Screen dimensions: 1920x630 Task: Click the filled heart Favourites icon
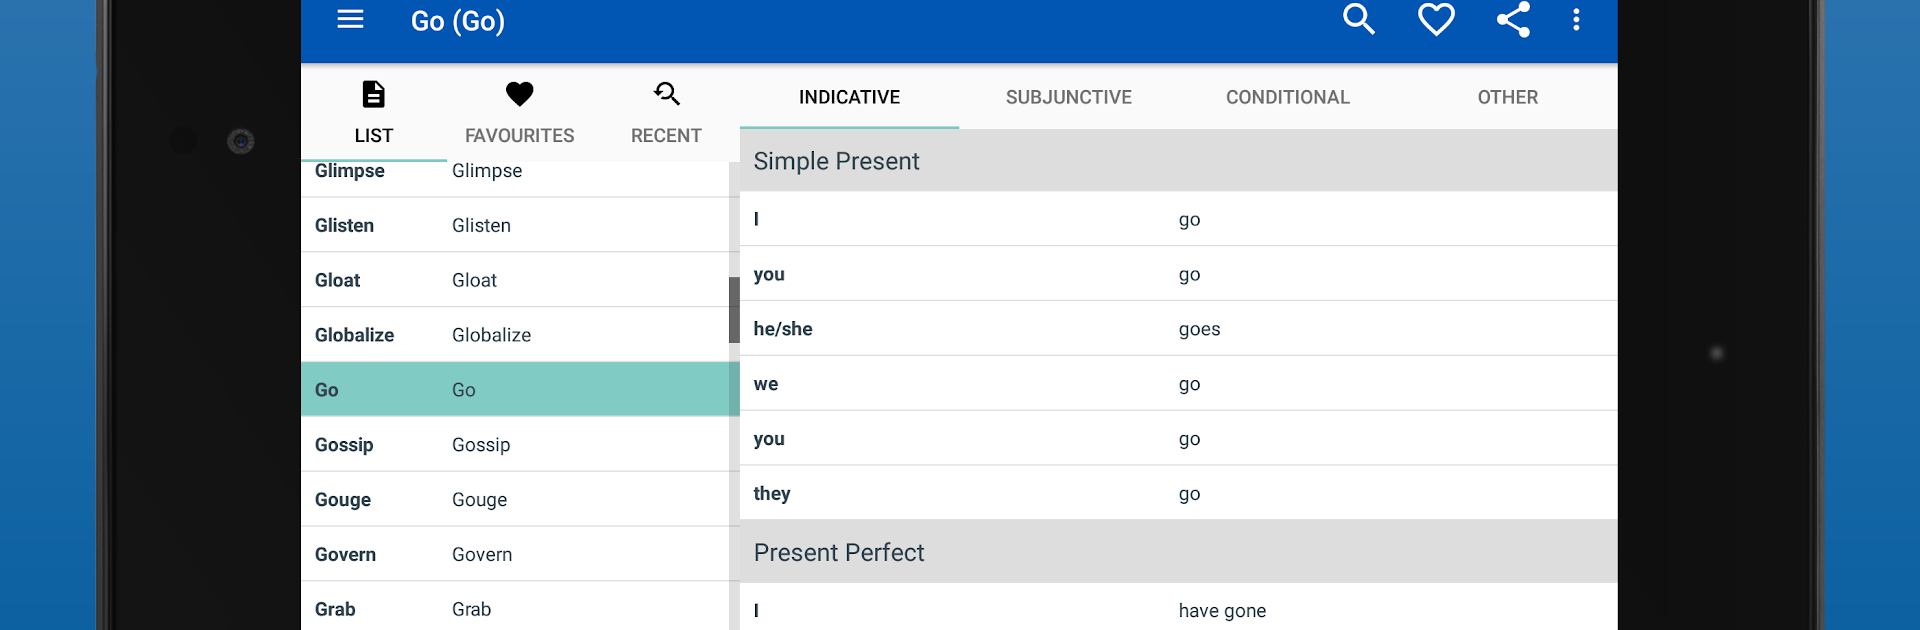pos(519,95)
